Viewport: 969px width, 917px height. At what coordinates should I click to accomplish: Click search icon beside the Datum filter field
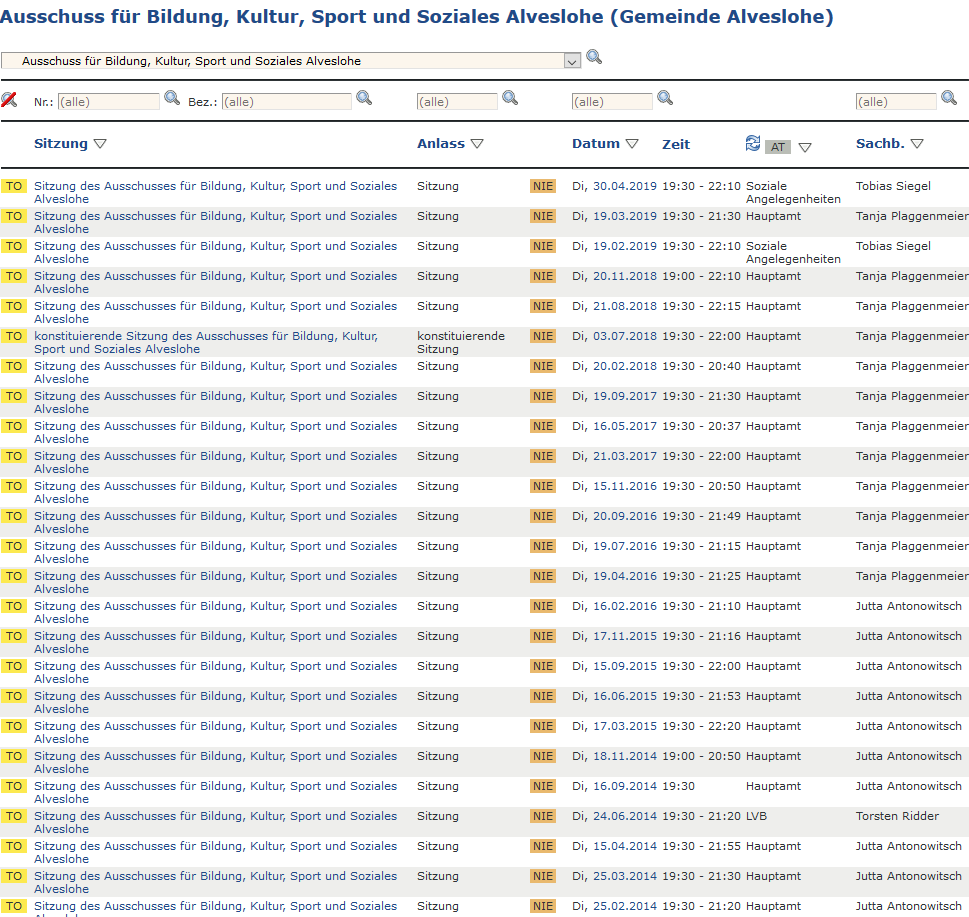665,98
